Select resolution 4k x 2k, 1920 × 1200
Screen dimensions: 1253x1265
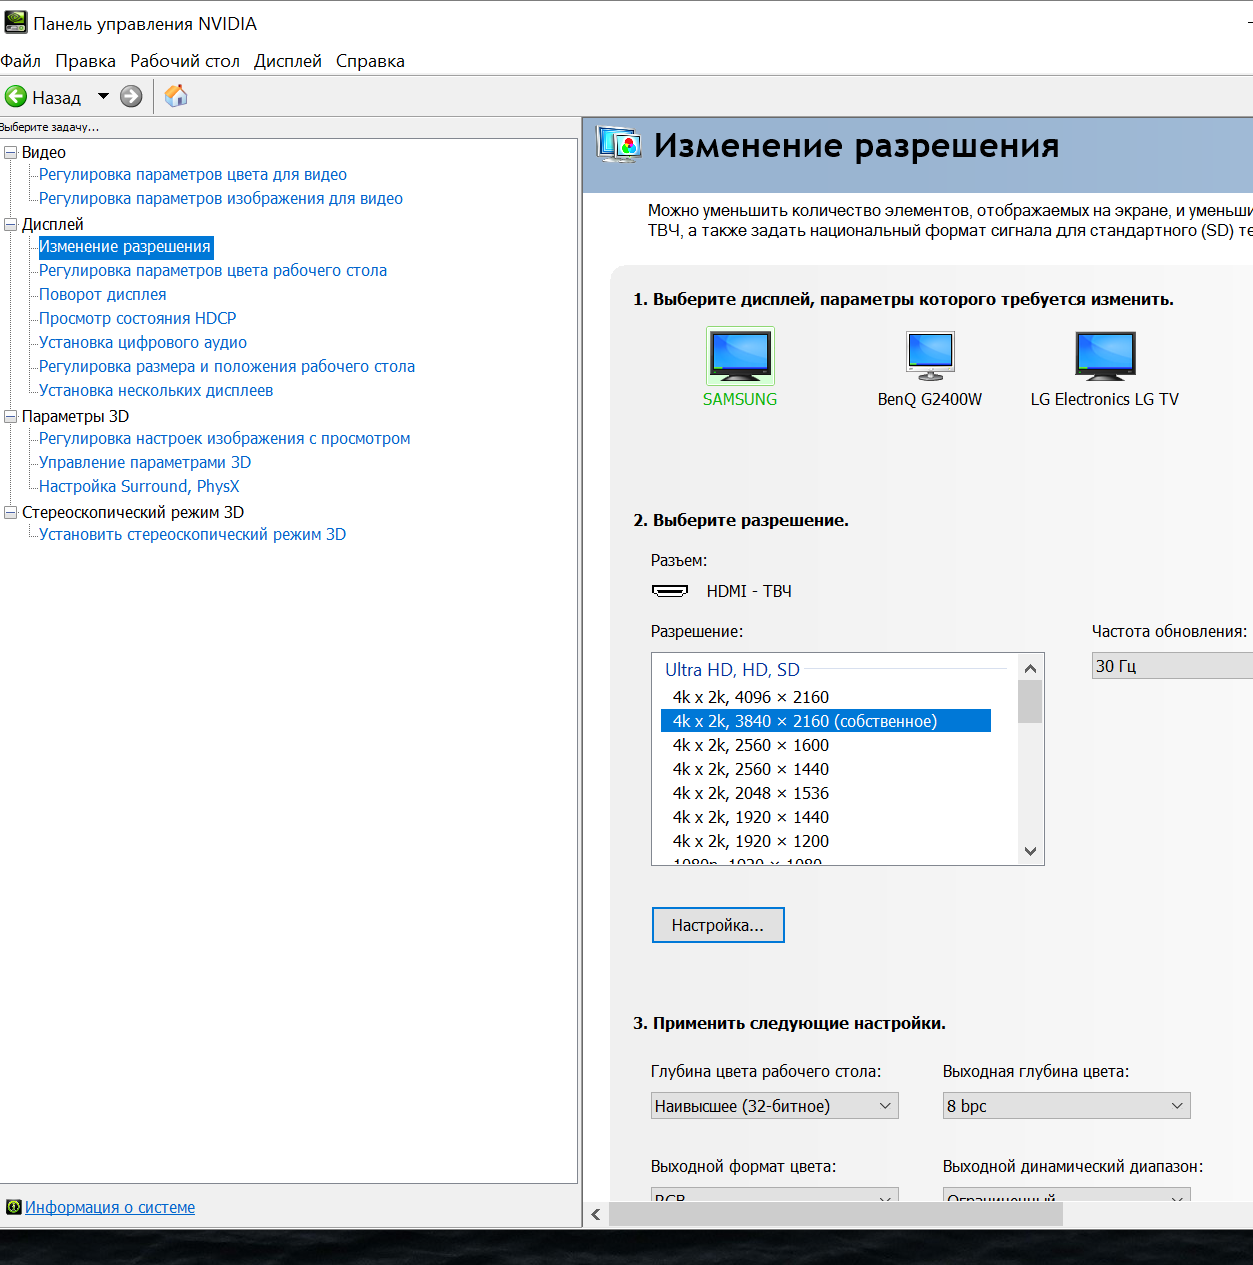click(x=751, y=841)
